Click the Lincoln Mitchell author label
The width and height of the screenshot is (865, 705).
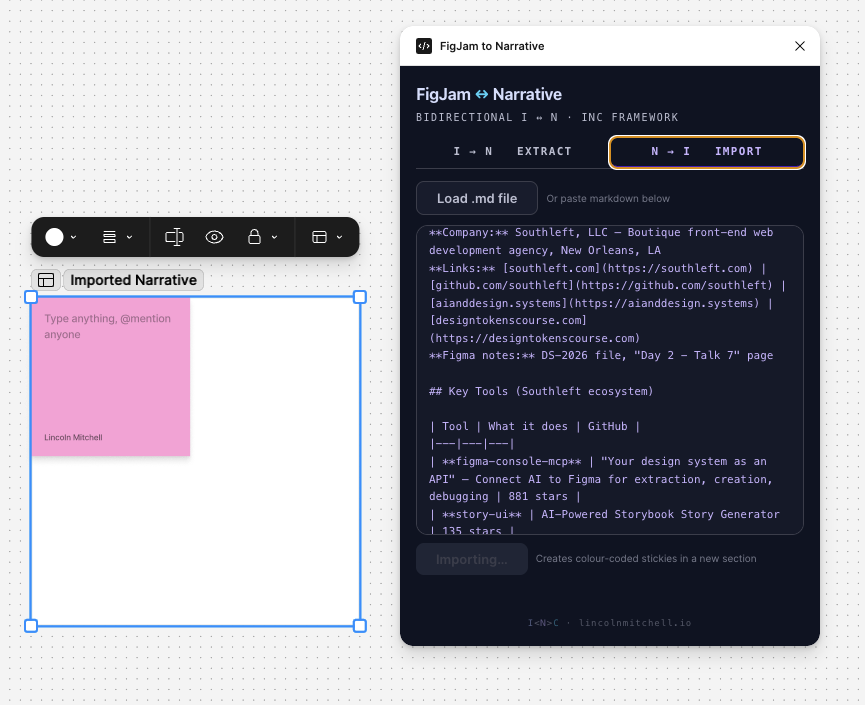(73, 437)
